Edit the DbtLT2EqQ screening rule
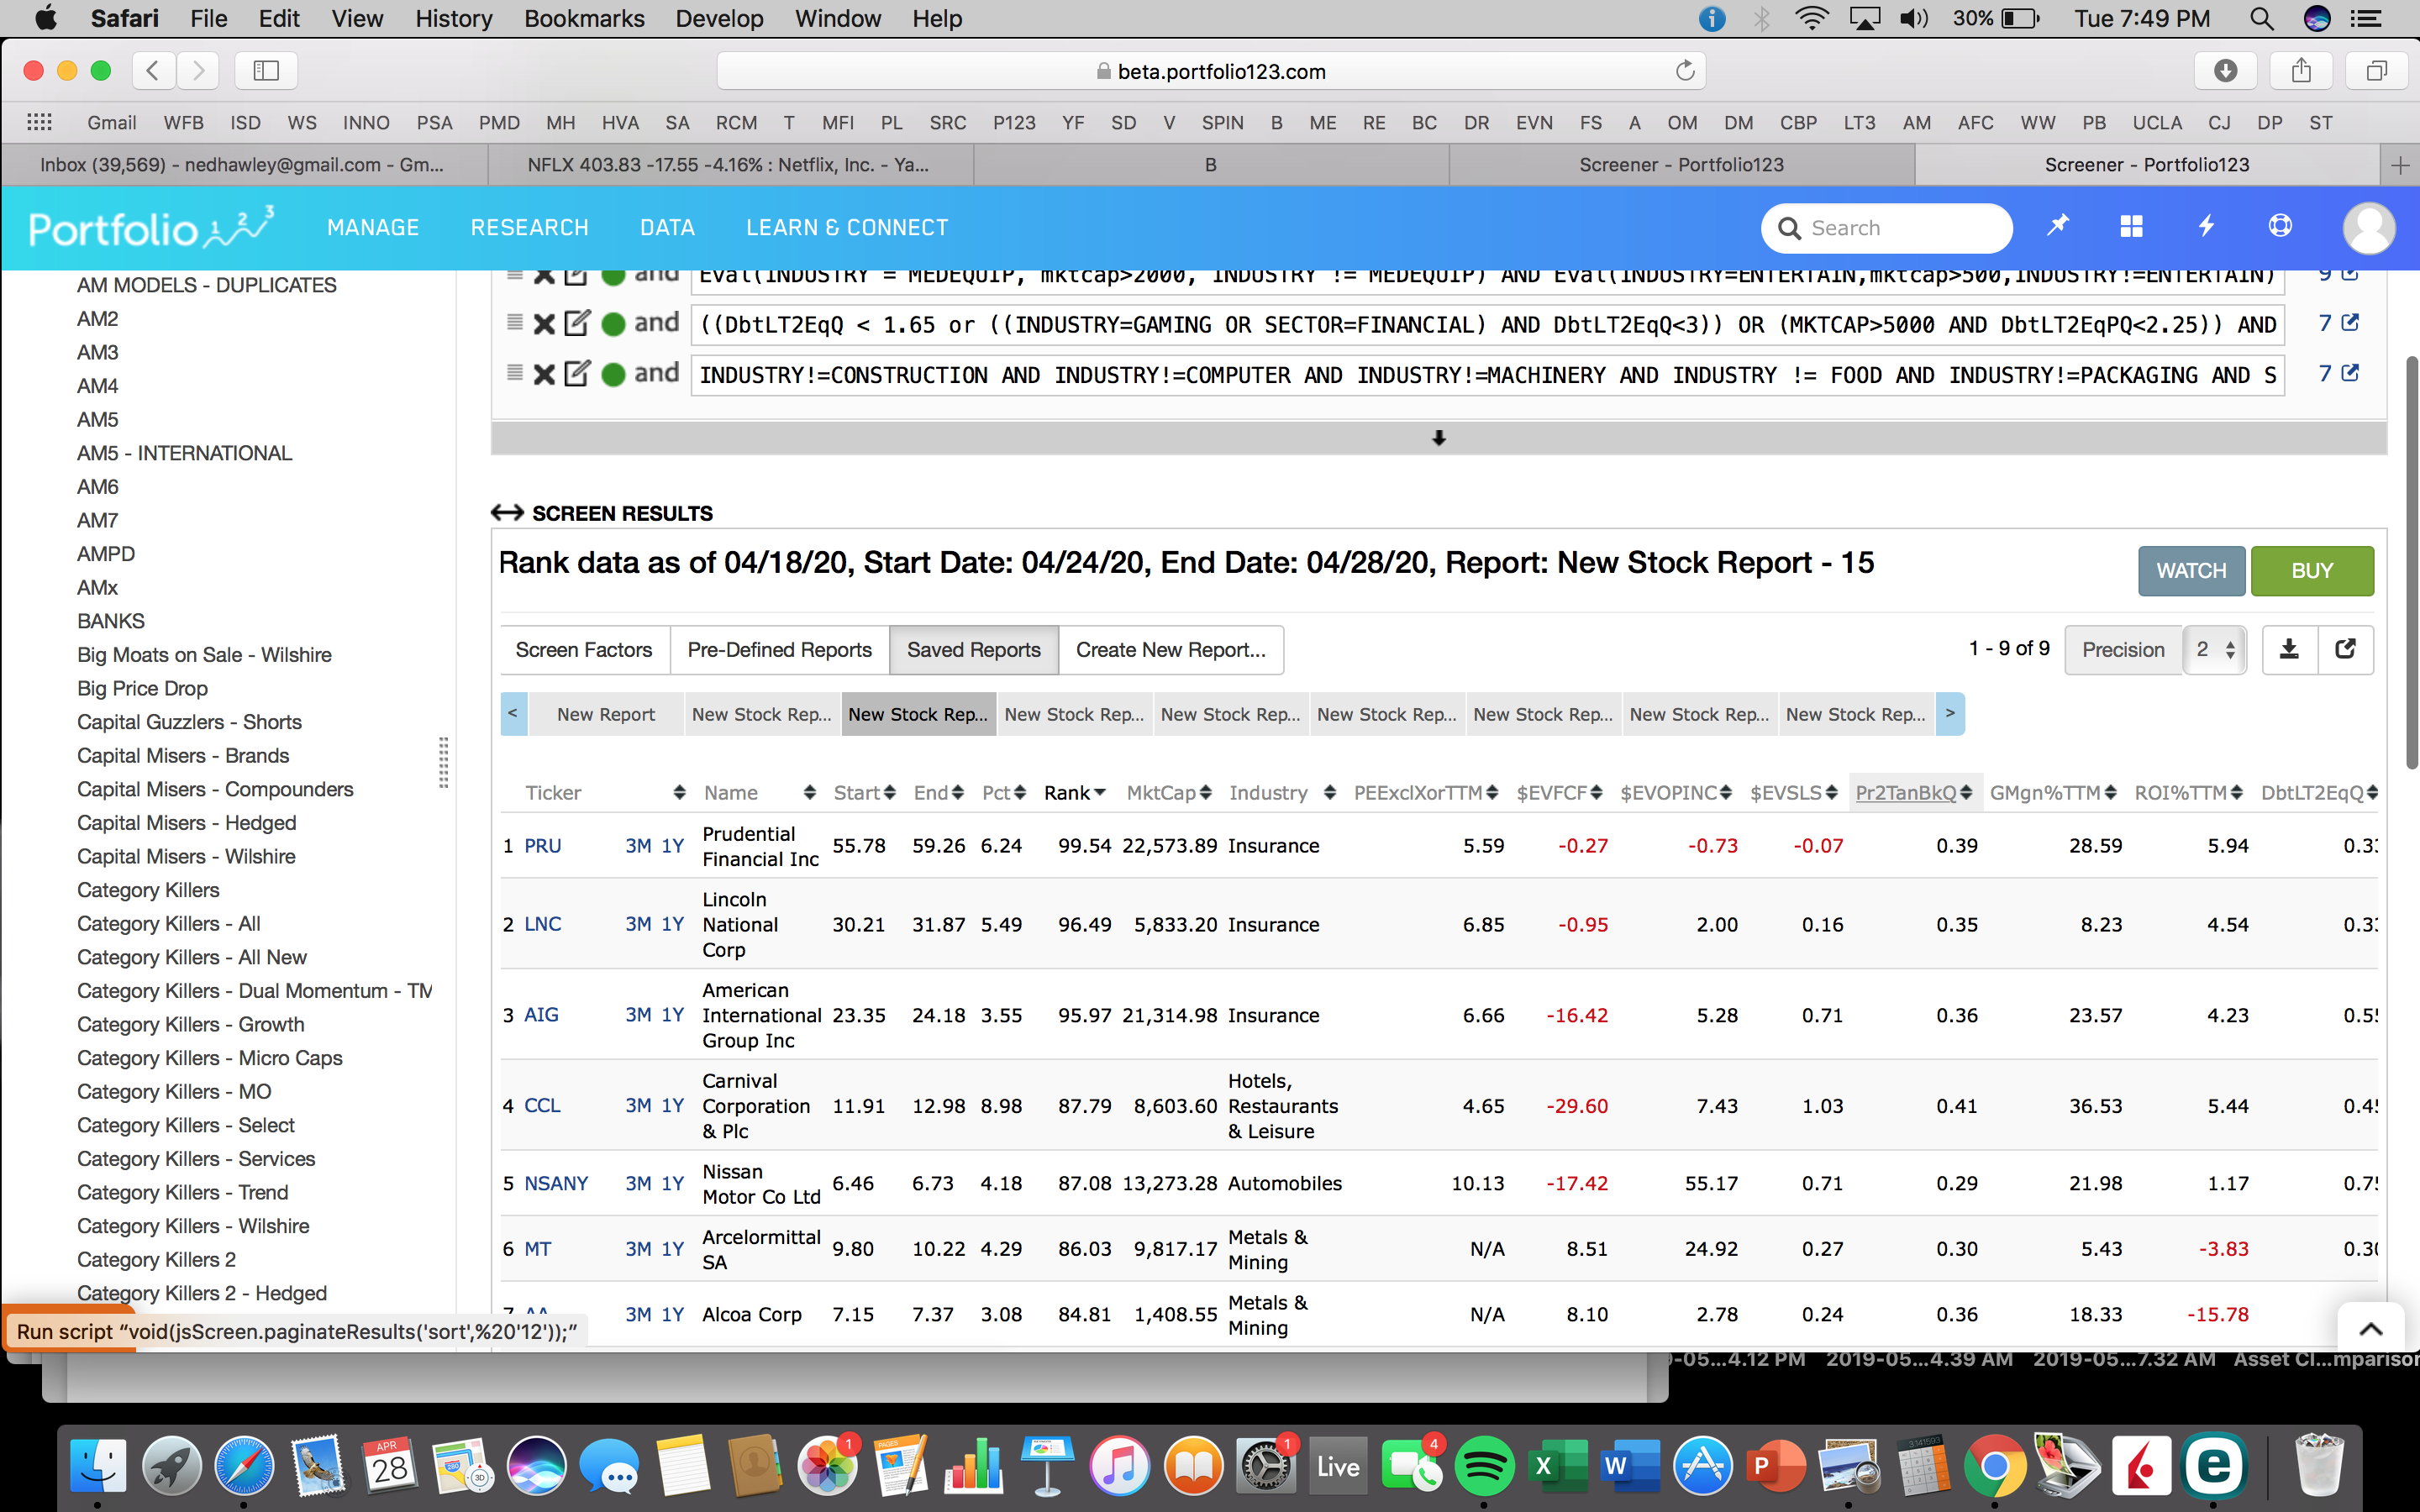This screenshot has width=2420, height=1512. click(x=577, y=323)
